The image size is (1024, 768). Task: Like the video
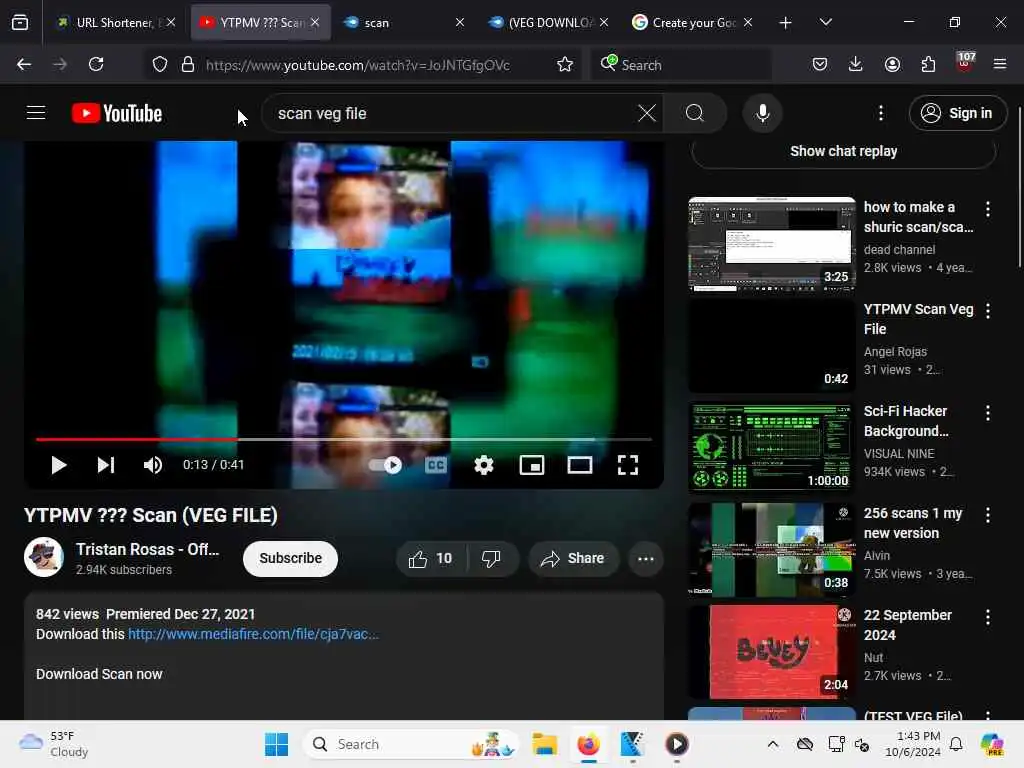click(x=431, y=558)
